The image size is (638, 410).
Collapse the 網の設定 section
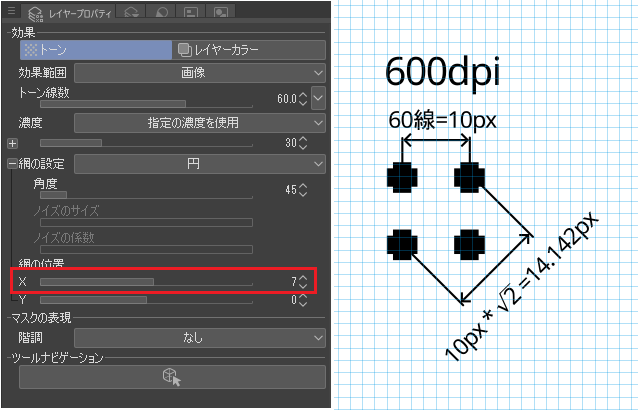pos(12,163)
